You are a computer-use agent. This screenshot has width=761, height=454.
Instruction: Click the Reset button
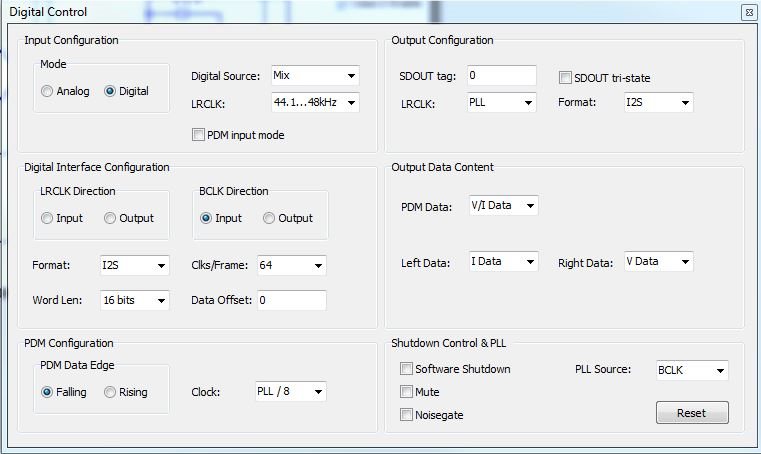tap(692, 413)
